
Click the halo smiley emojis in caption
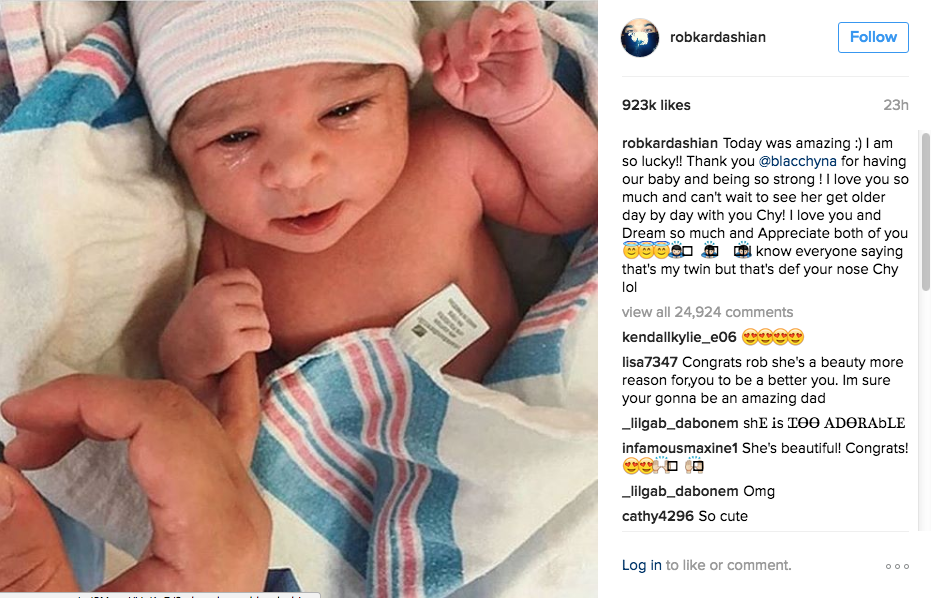coord(645,251)
